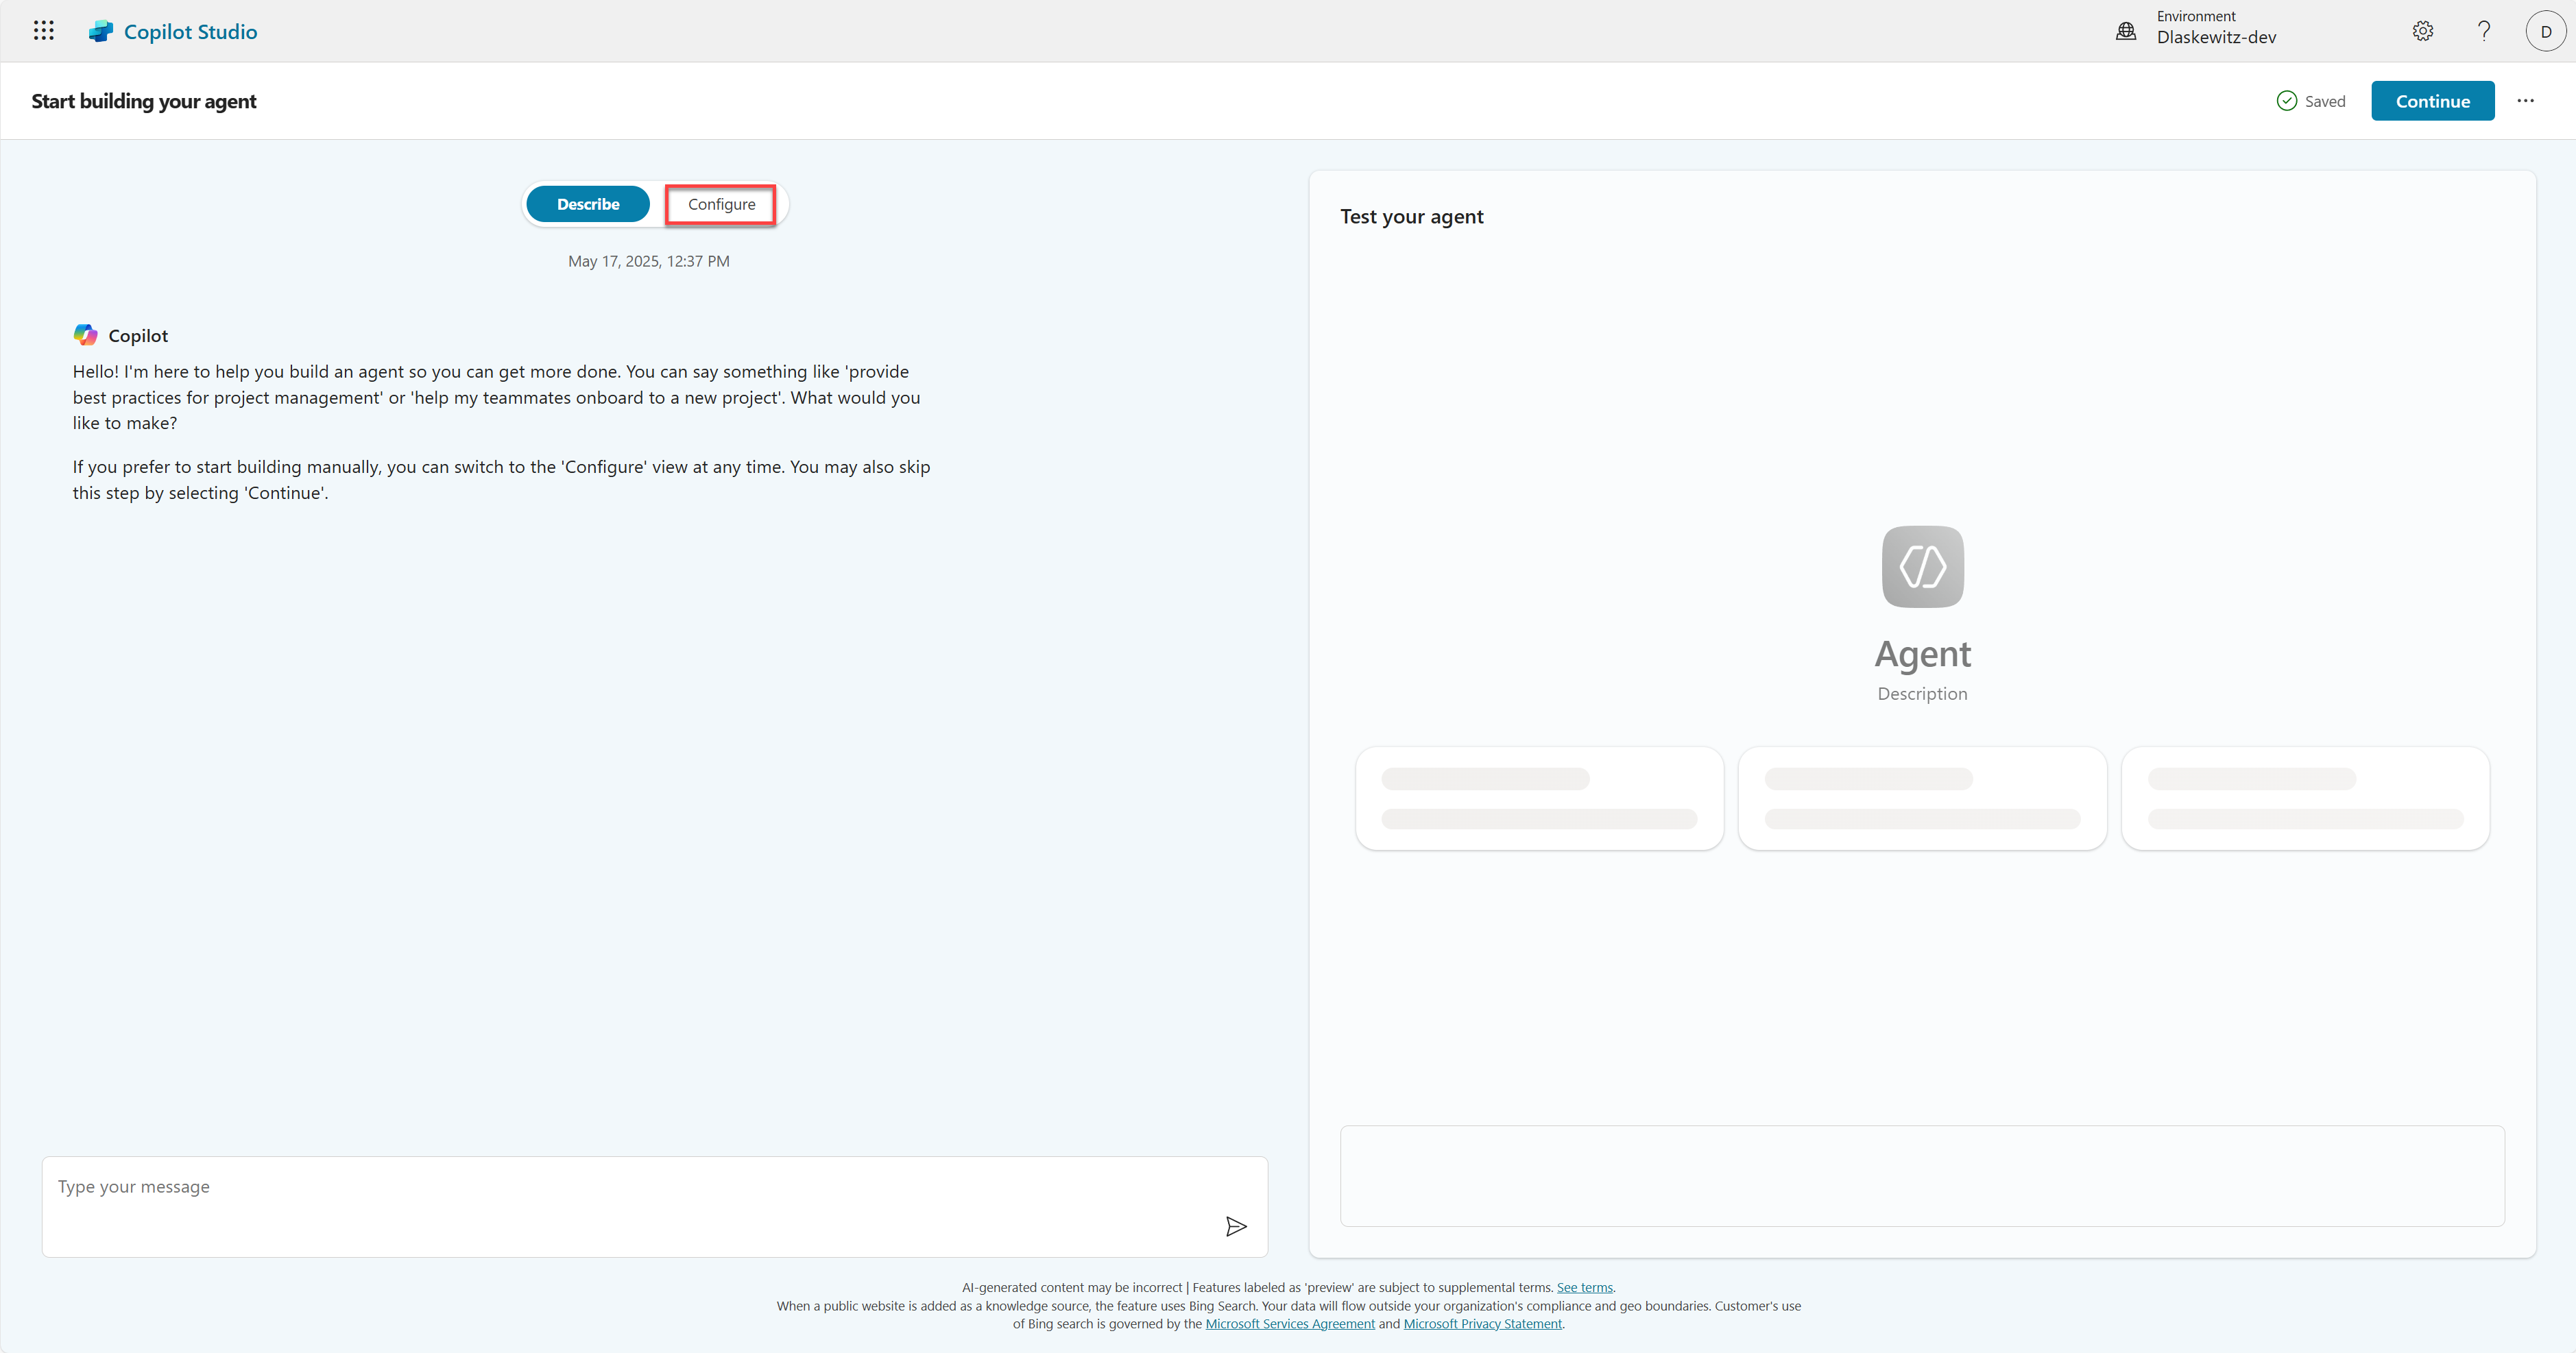Open the Microsoft Services Agreement link
This screenshot has width=2576, height=1353.
click(x=1290, y=1323)
